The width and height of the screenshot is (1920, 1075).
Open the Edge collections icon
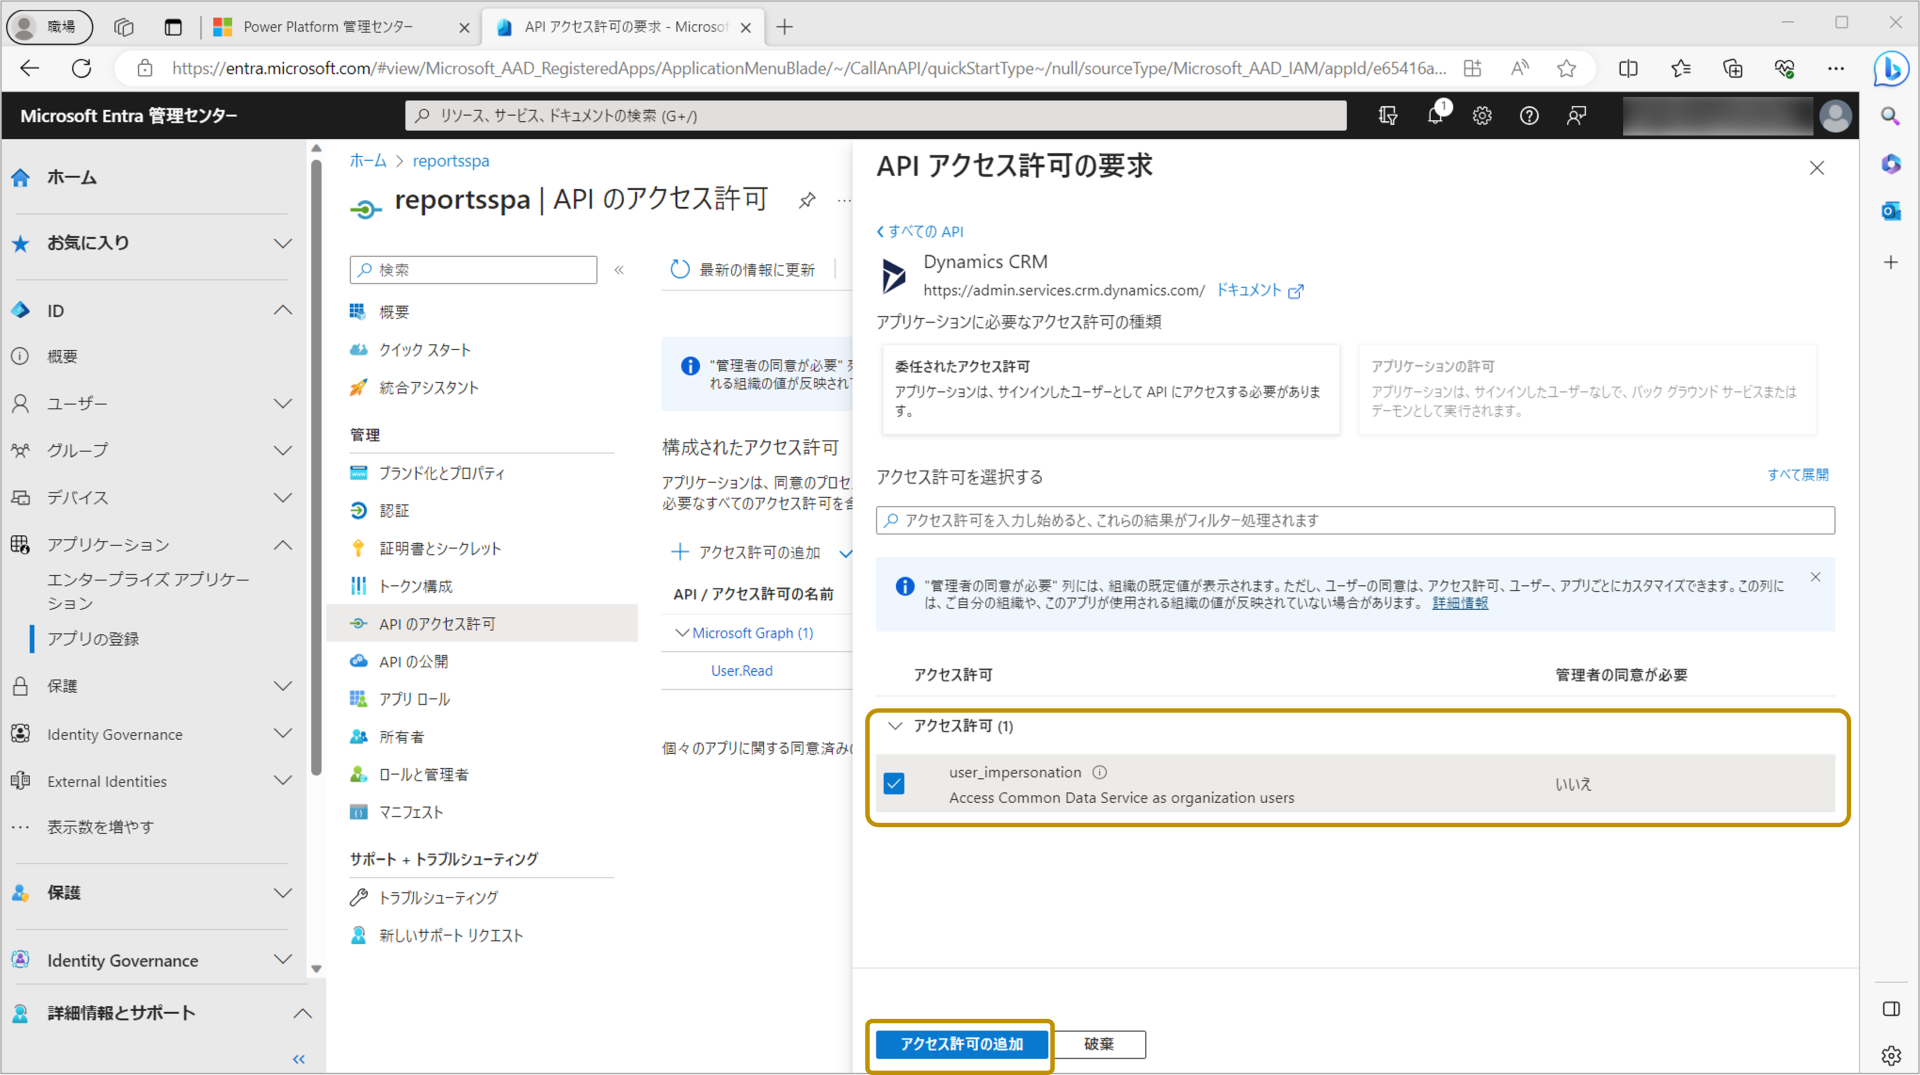click(1732, 68)
